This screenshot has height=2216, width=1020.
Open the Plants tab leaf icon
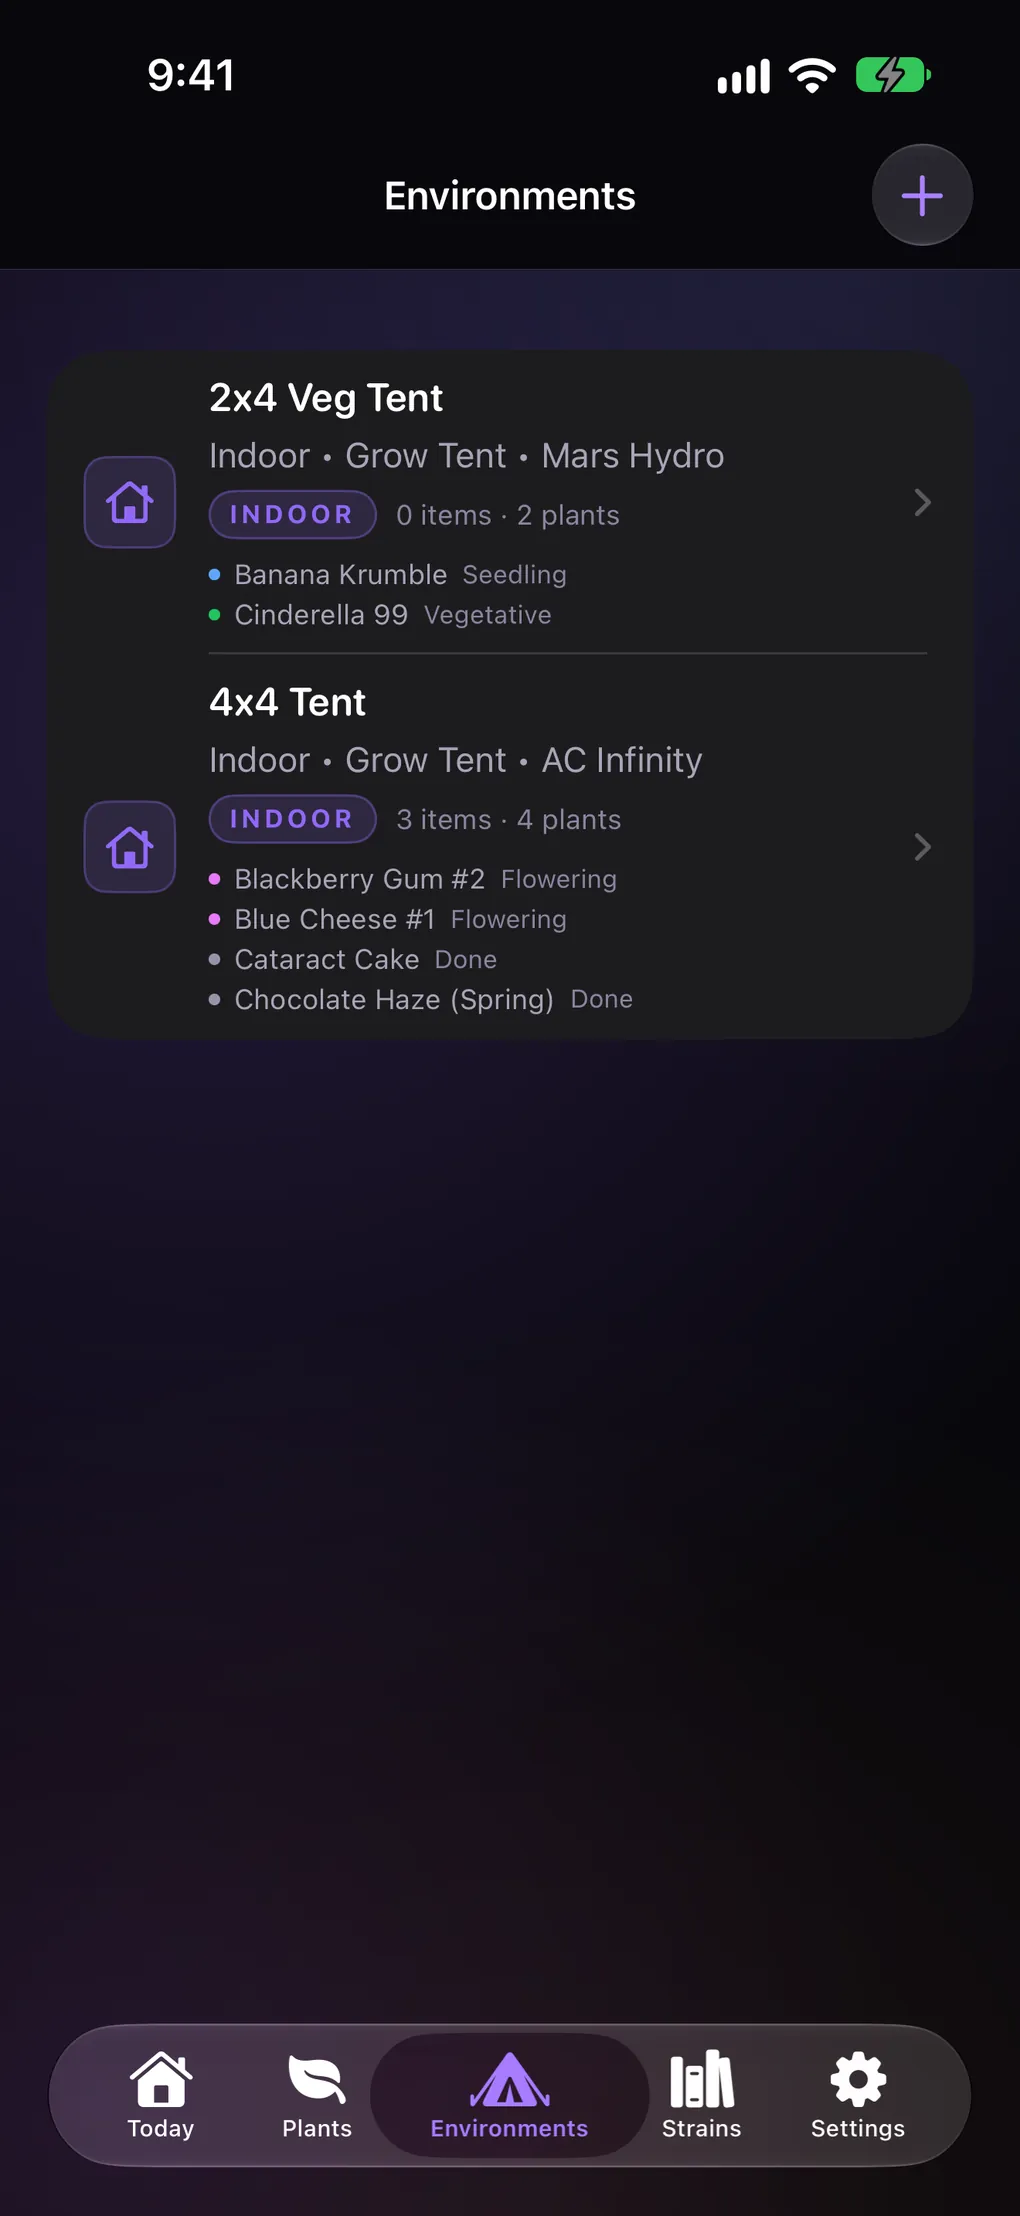pyautogui.click(x=317, y=2079)
